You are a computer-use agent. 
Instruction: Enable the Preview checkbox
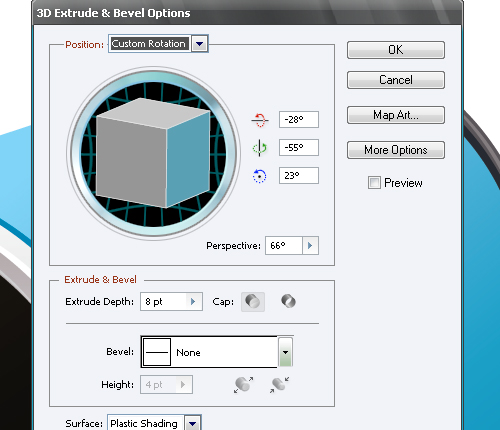(x=374, y=183)
